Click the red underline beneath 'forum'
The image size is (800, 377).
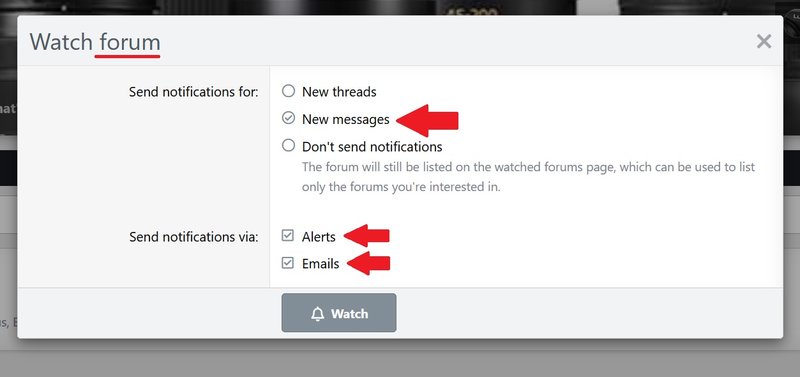coord(128,56)
